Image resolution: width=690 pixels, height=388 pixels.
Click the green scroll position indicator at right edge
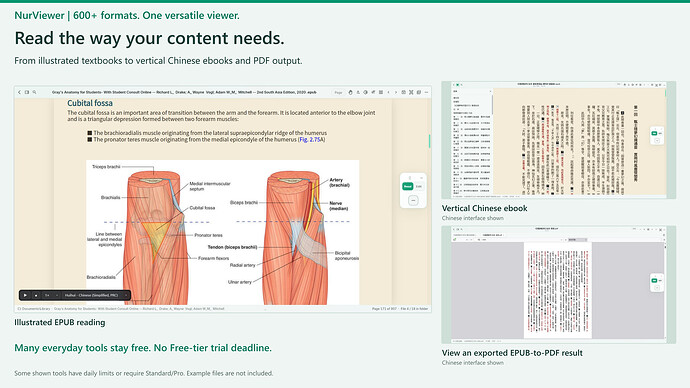coord(429,141)
